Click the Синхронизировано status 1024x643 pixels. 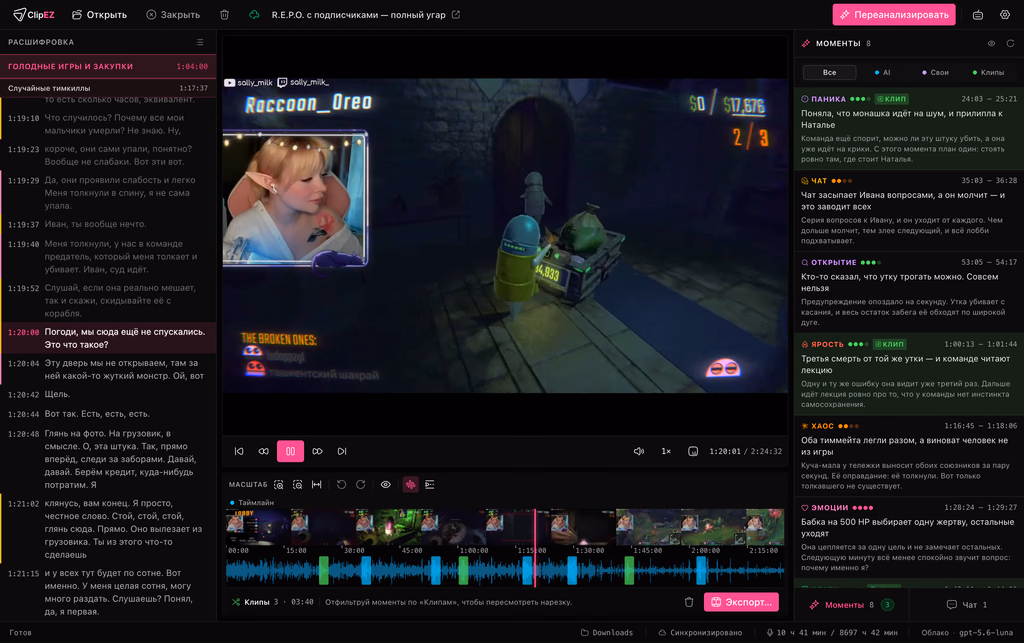pos(699,633)
